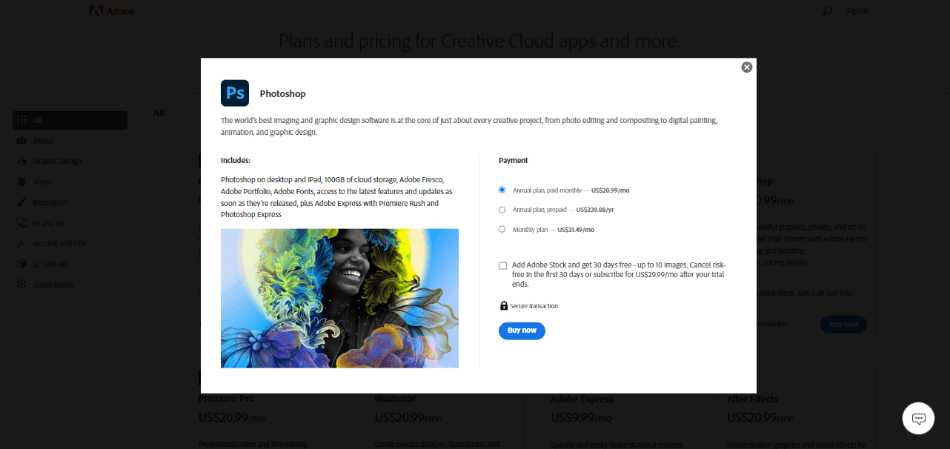Image resolution: width=950 pixels, height=449 pixels.
Task: Click the All grid icon in sidebar
Action: click(22, 120)
